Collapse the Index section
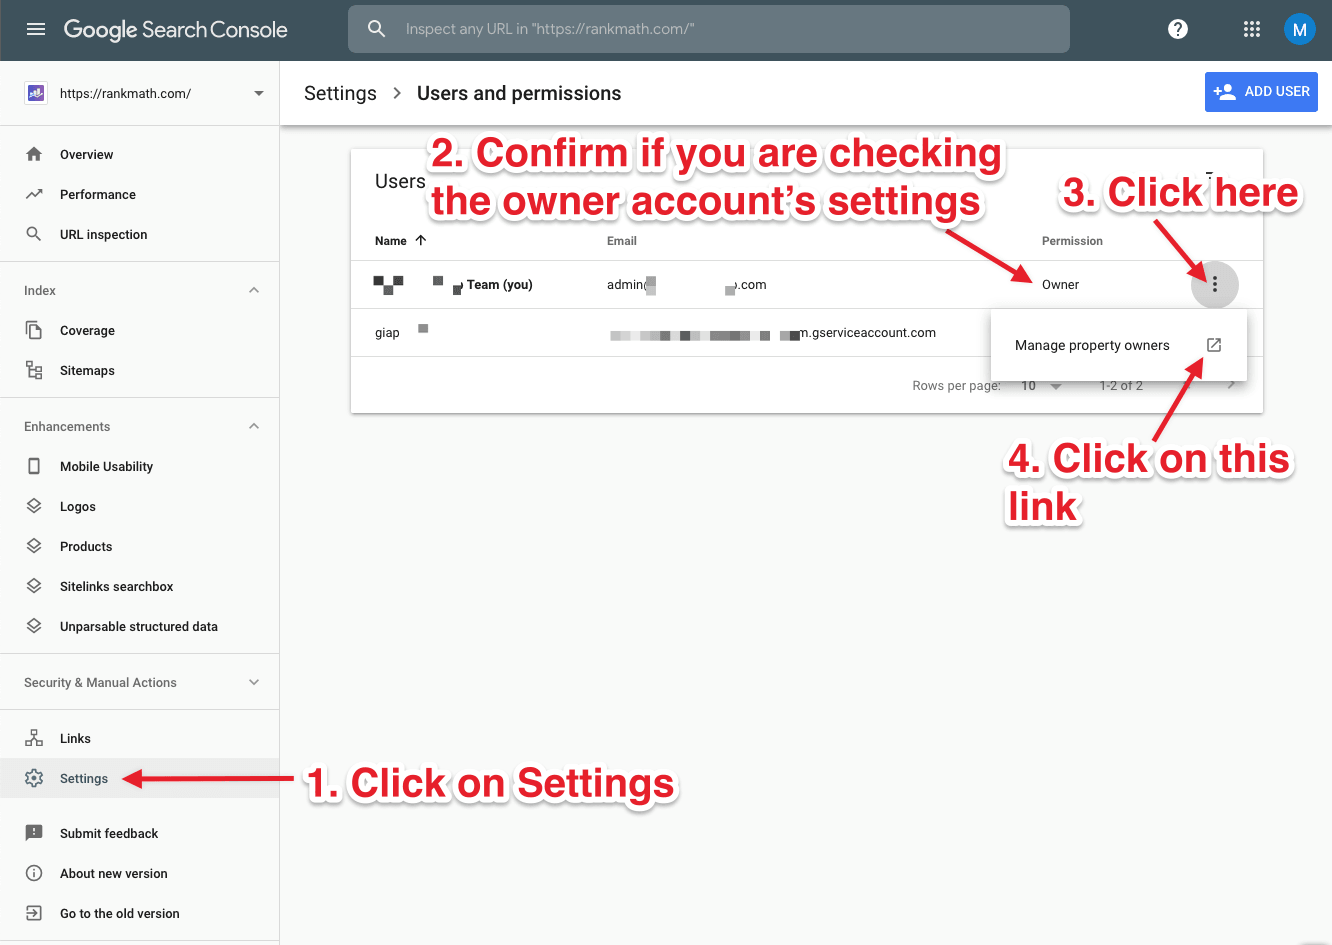This screenshot has width=1332, height=945. coord(254,290)
